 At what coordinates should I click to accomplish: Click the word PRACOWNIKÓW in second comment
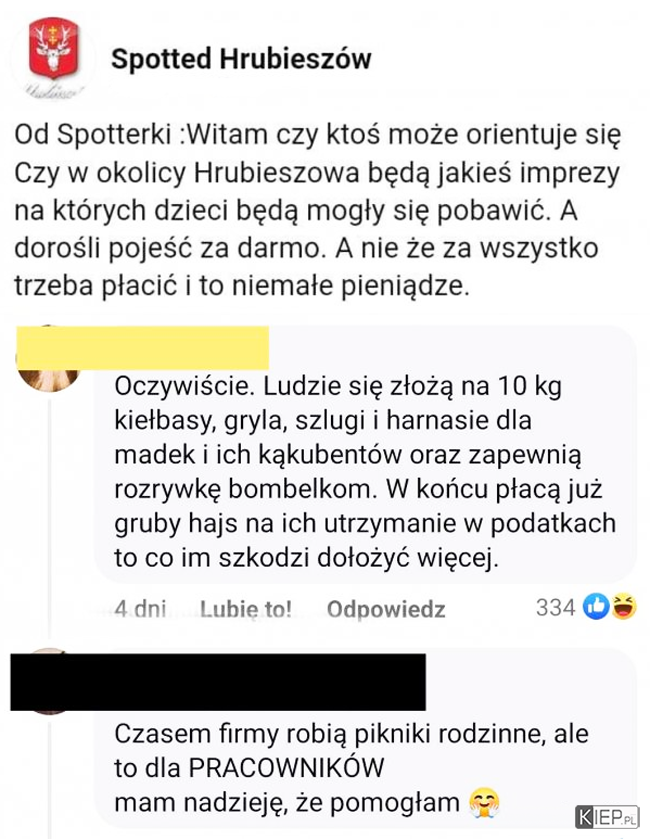tap(287, 768)
